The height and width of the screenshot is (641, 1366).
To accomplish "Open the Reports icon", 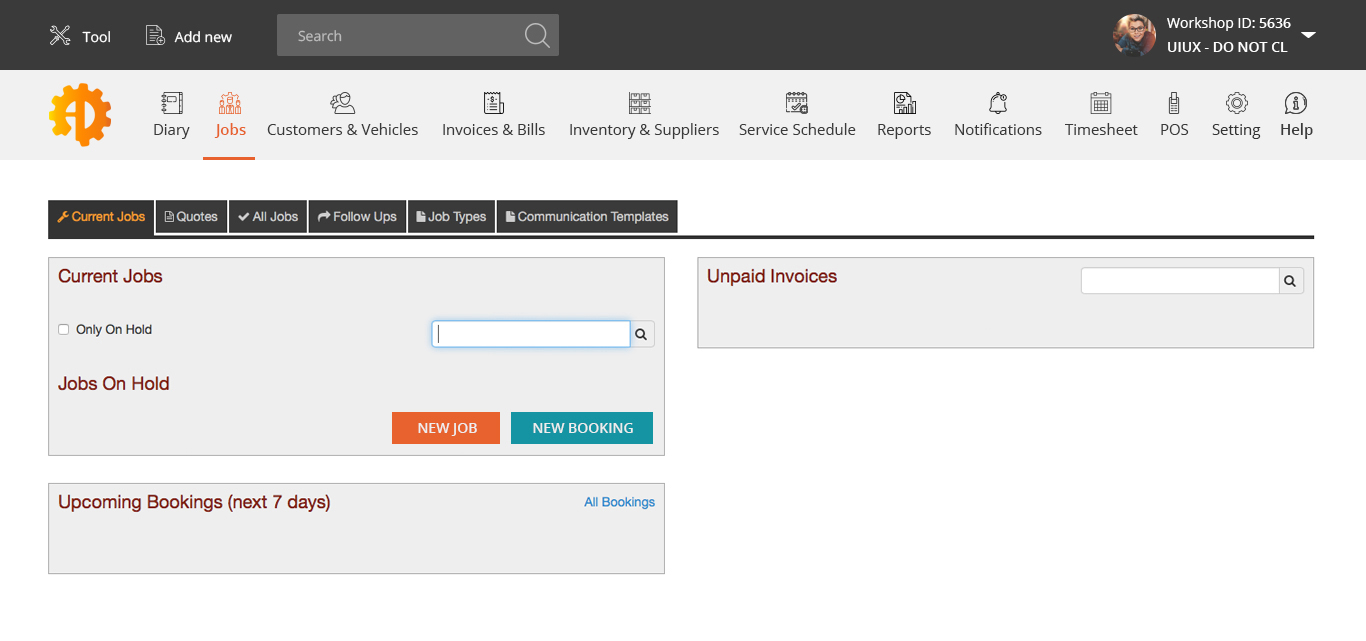I will point(904,103).
